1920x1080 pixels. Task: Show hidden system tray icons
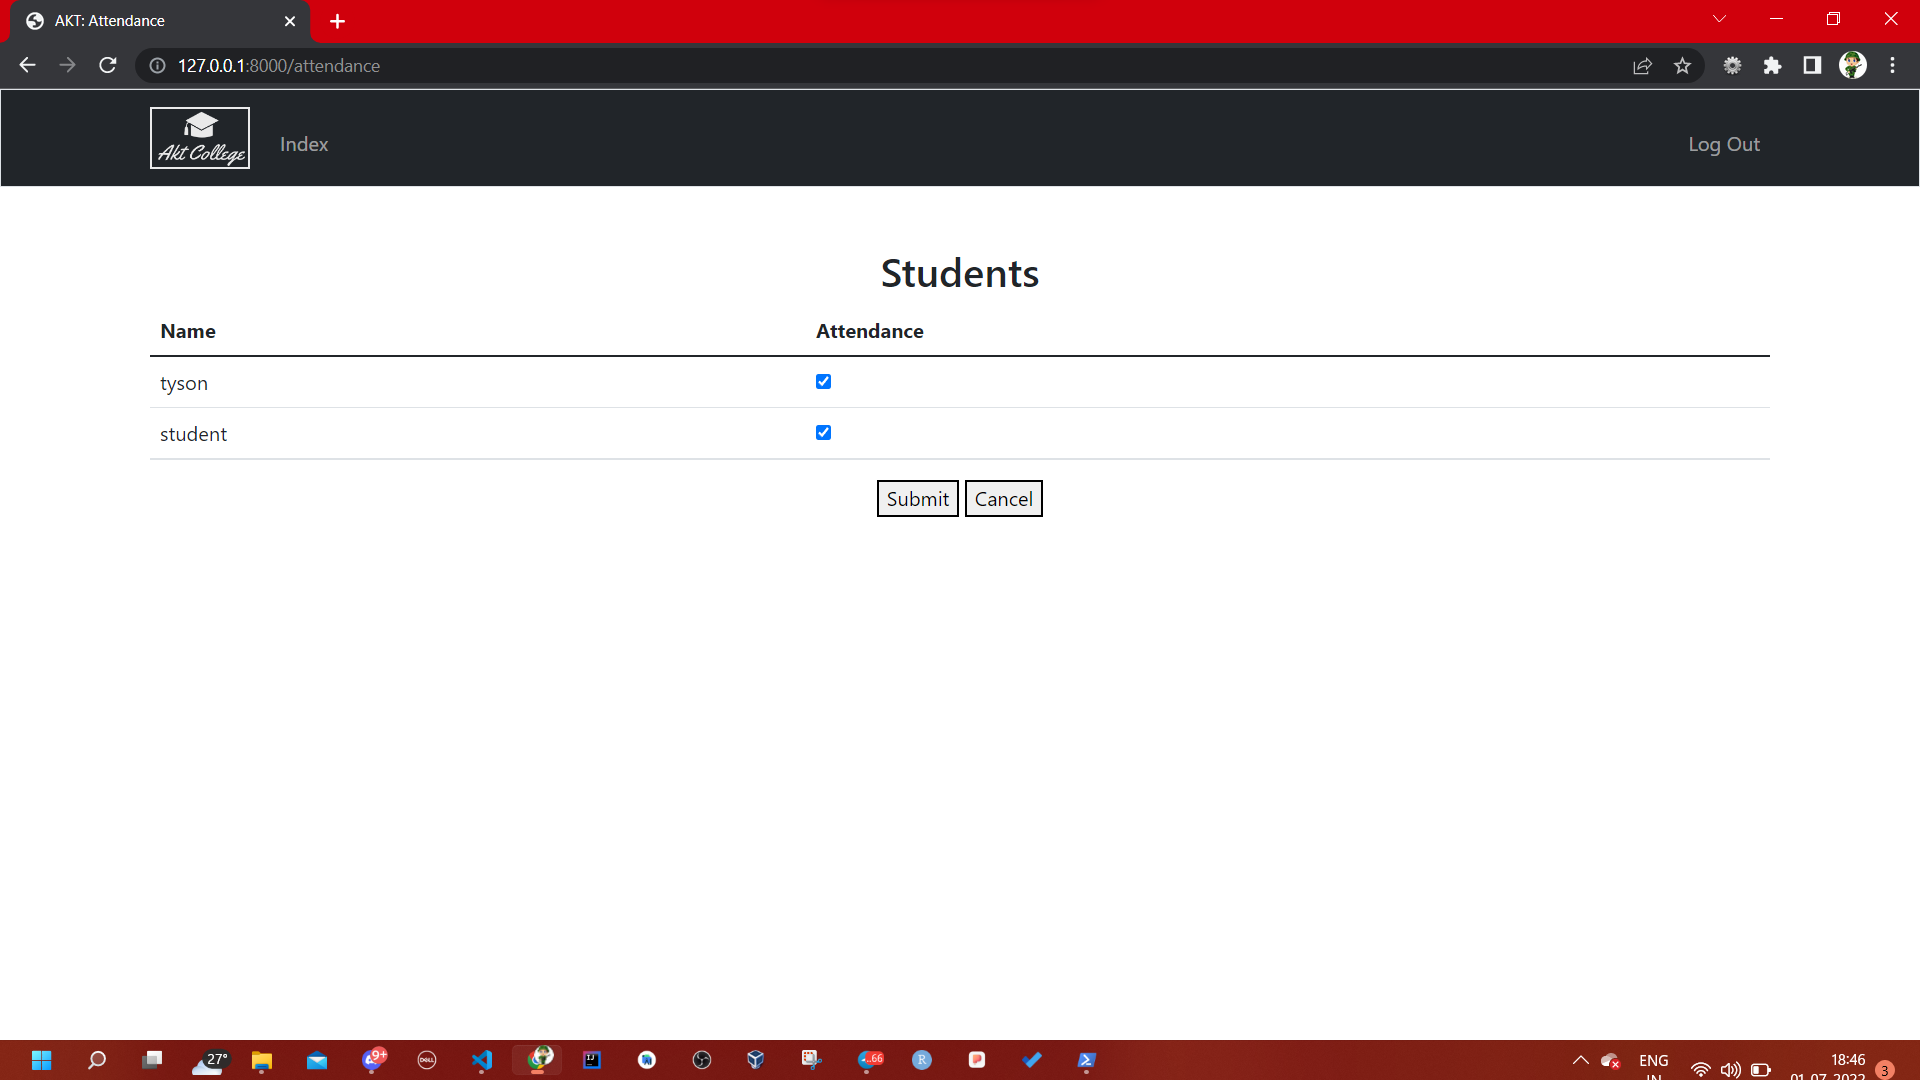(x=1580, y=1060)
